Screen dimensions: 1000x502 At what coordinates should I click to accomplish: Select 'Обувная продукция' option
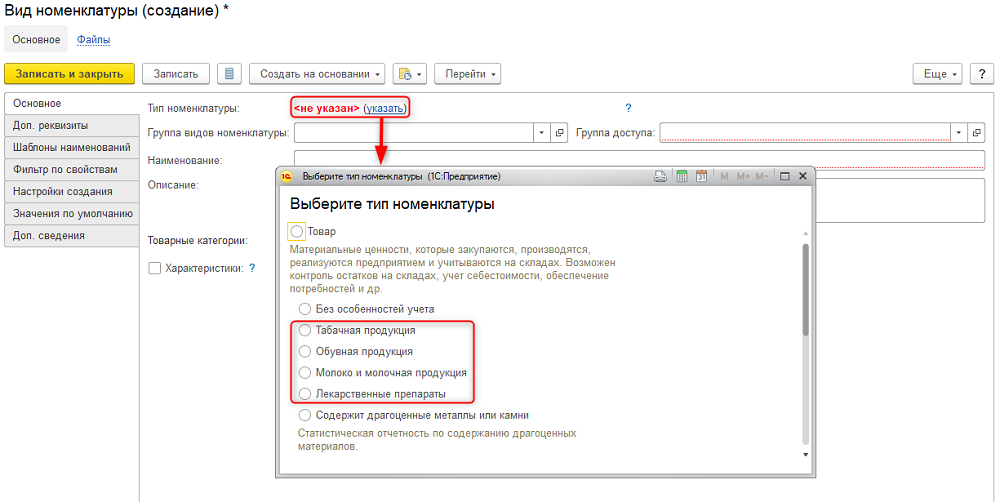click(x=305, y=351)
